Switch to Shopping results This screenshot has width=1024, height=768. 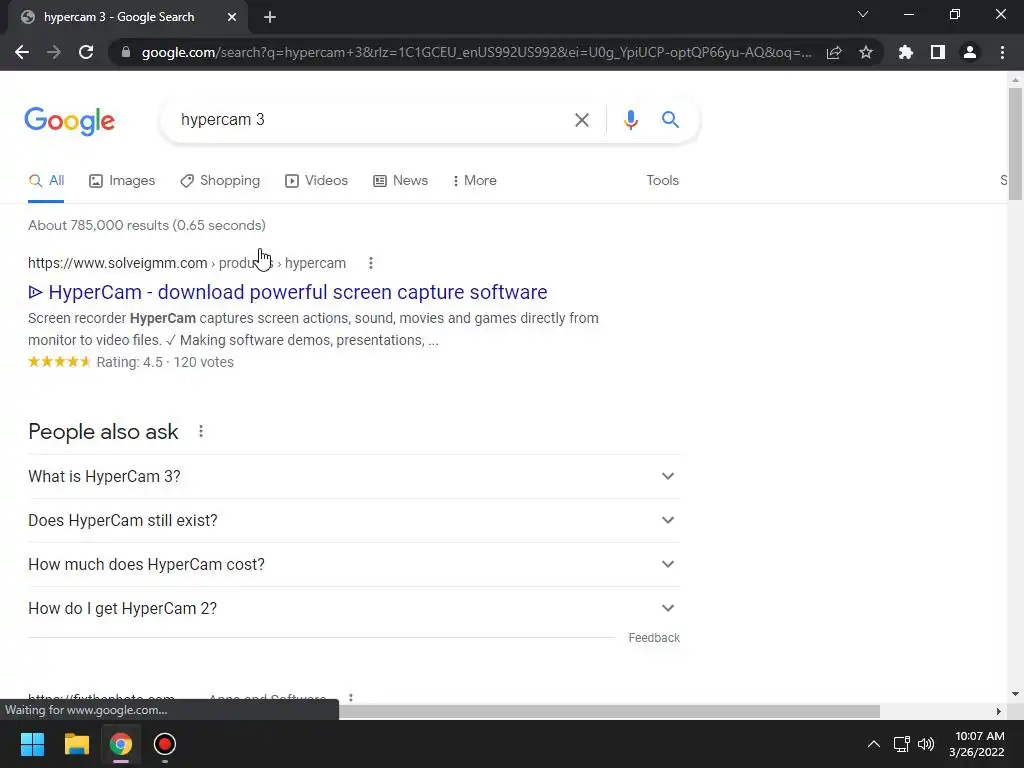(220, 181)
